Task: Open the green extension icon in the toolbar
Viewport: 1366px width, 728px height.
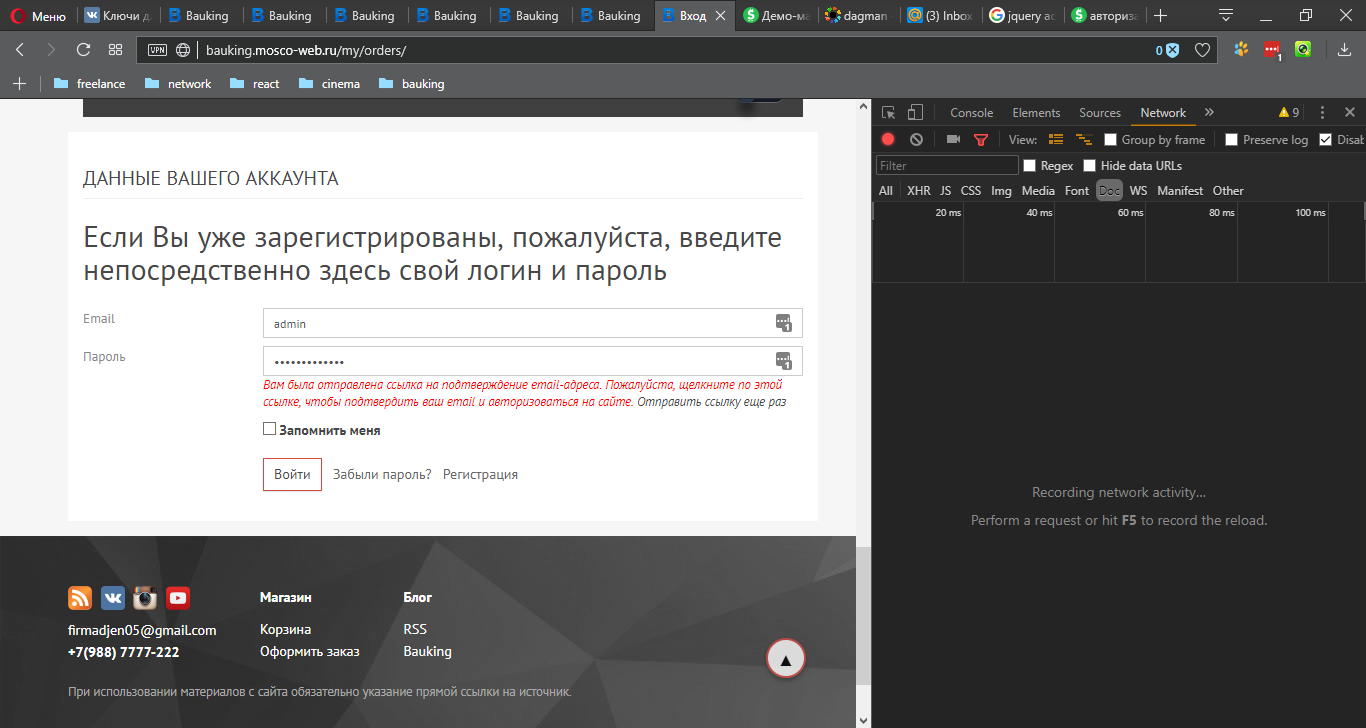Action: pos(1303,49)
